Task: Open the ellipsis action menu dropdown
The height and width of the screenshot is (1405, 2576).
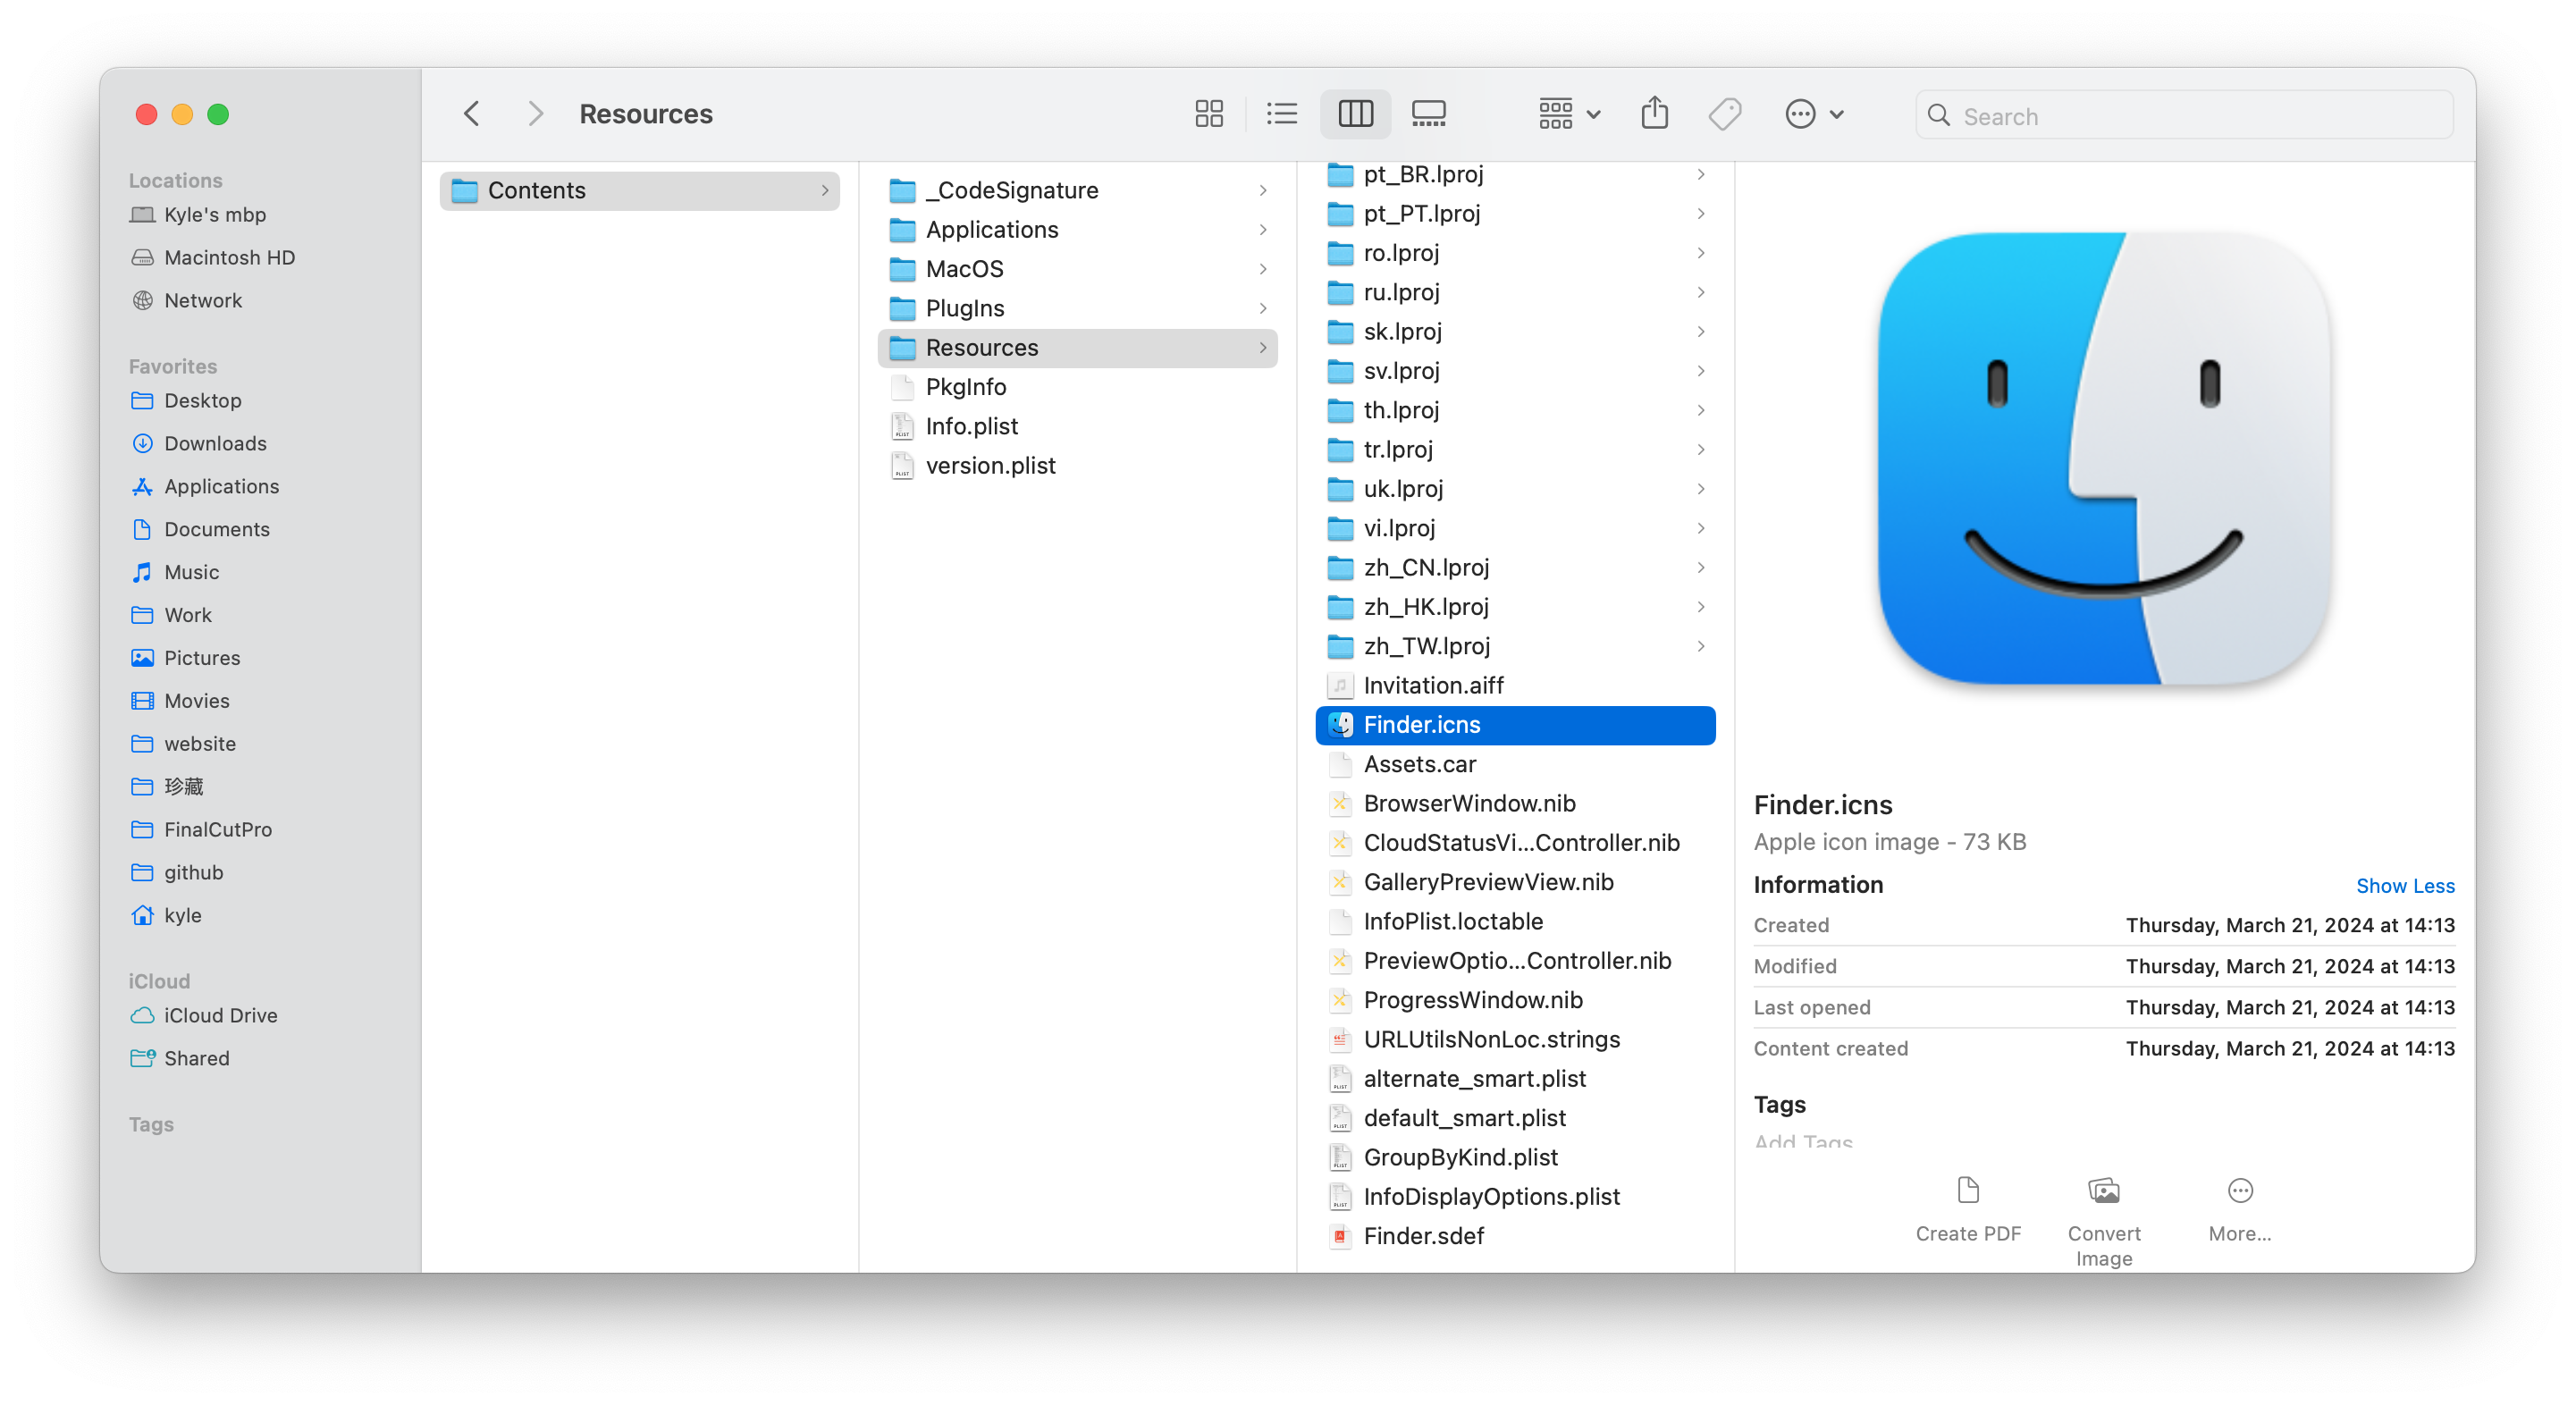Action: (1814, 114)
